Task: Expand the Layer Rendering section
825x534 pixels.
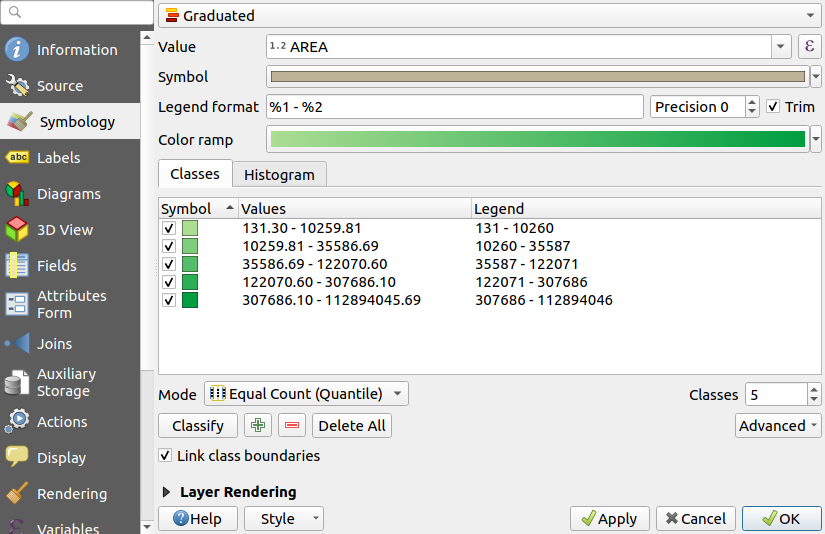Action: [x=166, y=492]
